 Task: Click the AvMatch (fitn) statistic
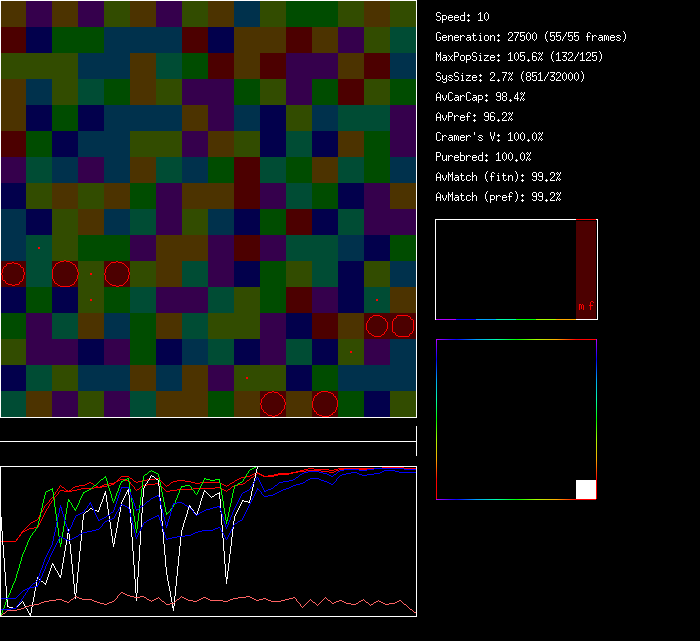point(499,177)
